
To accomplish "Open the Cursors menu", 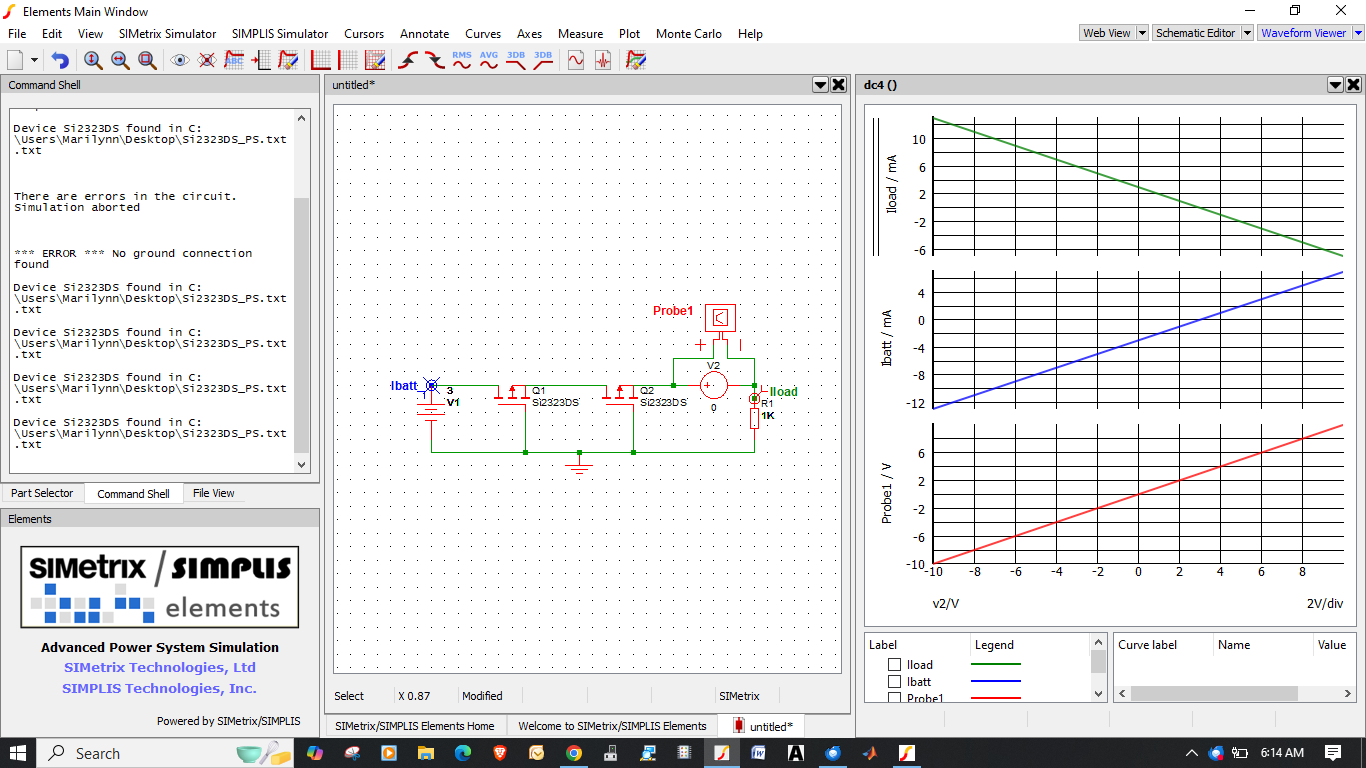I will [364, 33].
